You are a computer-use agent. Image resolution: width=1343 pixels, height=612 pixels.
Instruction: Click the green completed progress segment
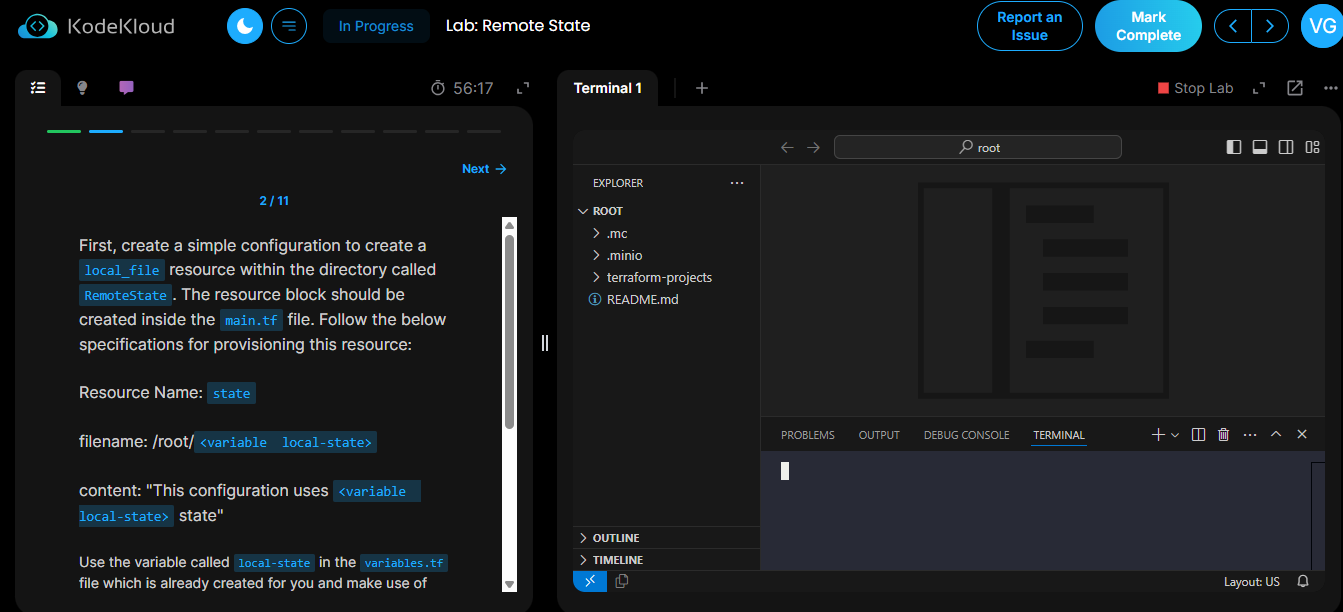[64, 131]
